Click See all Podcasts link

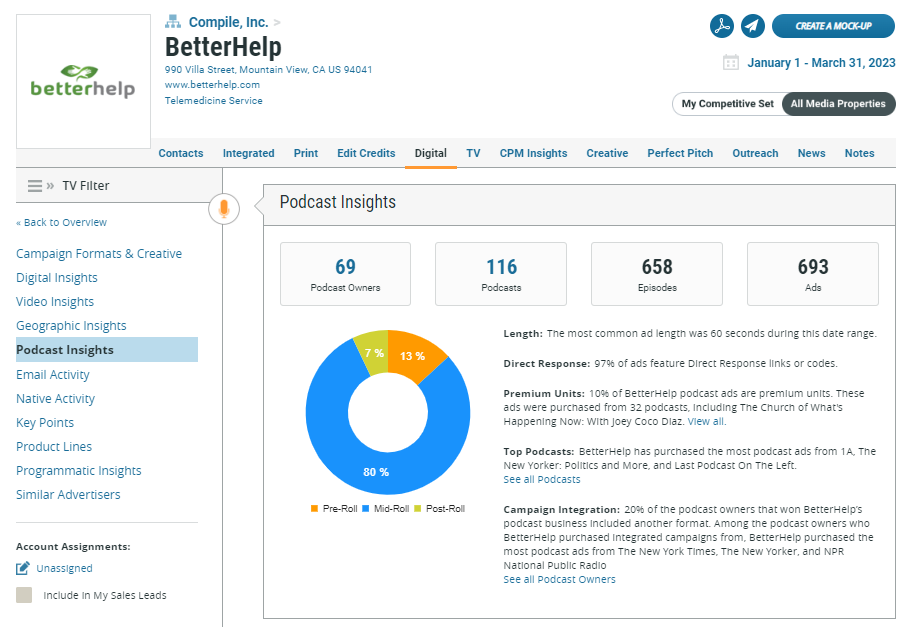tap(541, 480)
